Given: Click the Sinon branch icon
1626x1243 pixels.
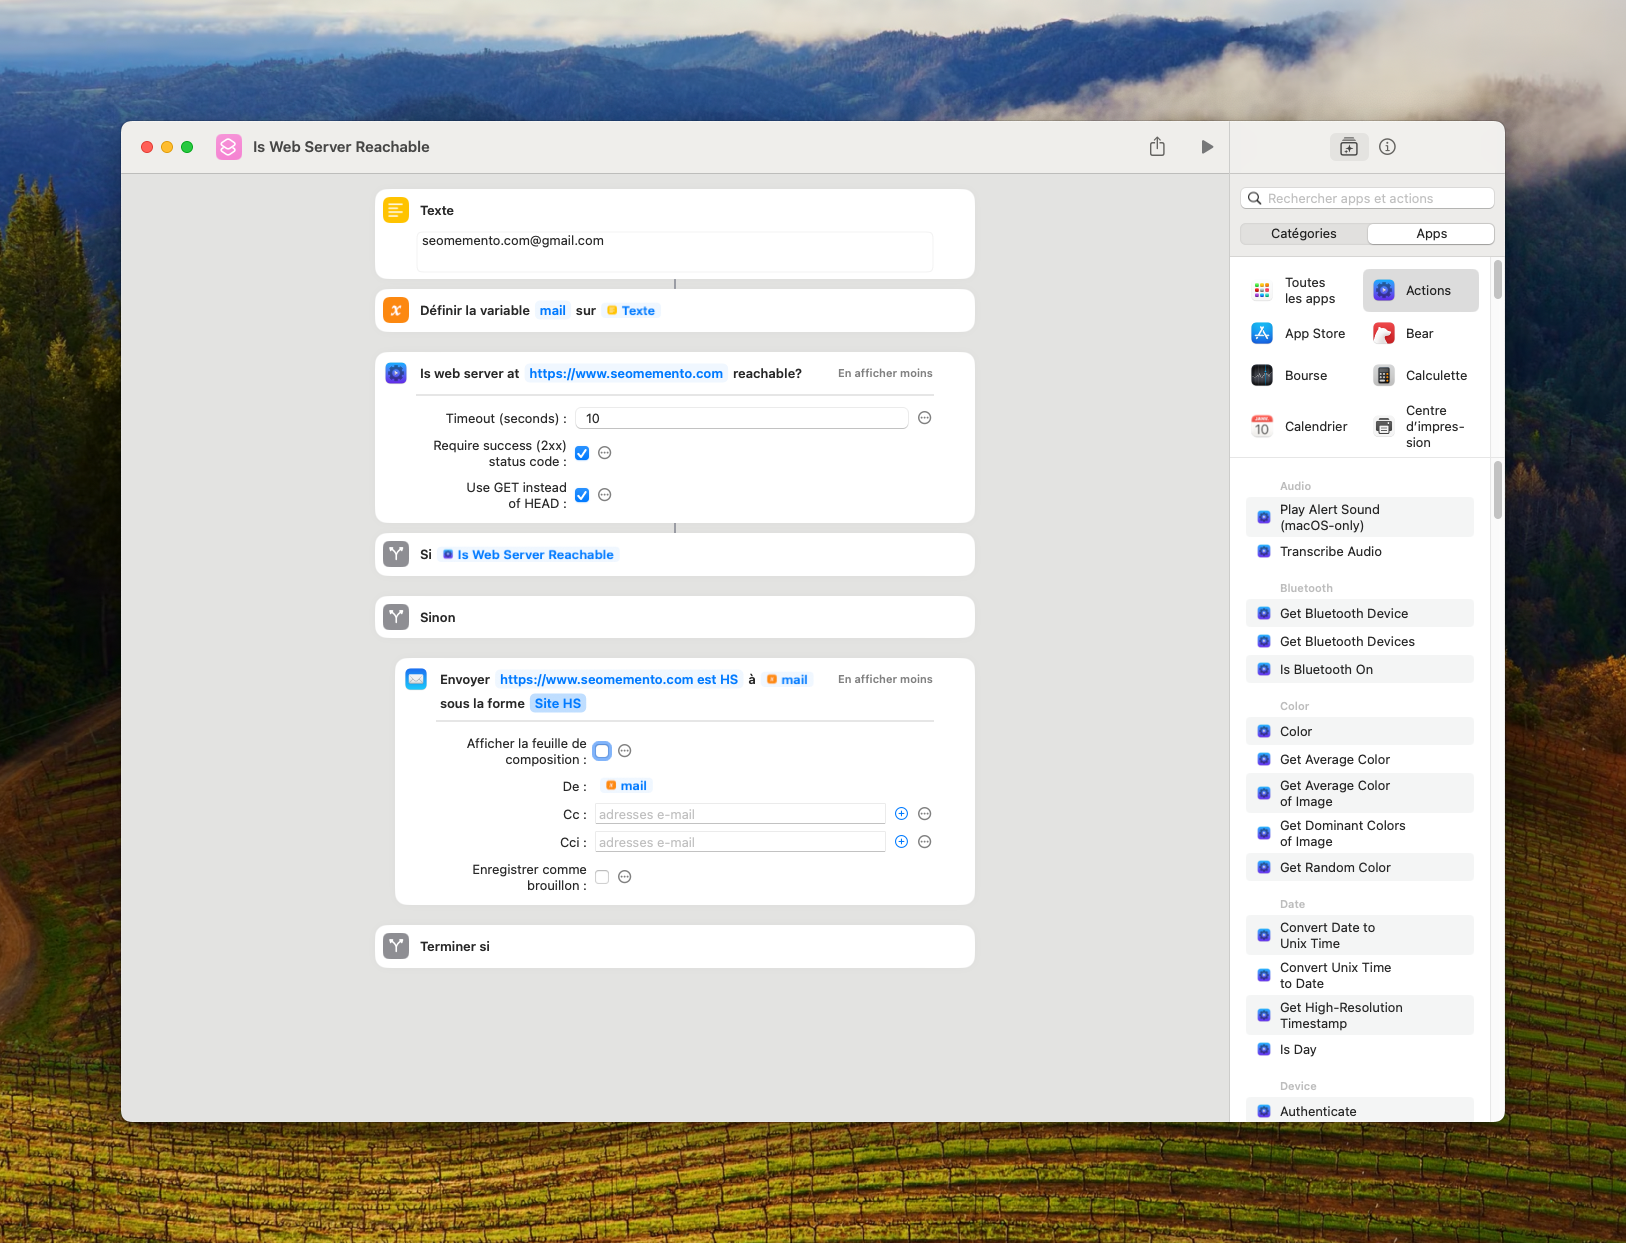Looking at the screenshot, I should pyautogui.click(x=396, y=617).
